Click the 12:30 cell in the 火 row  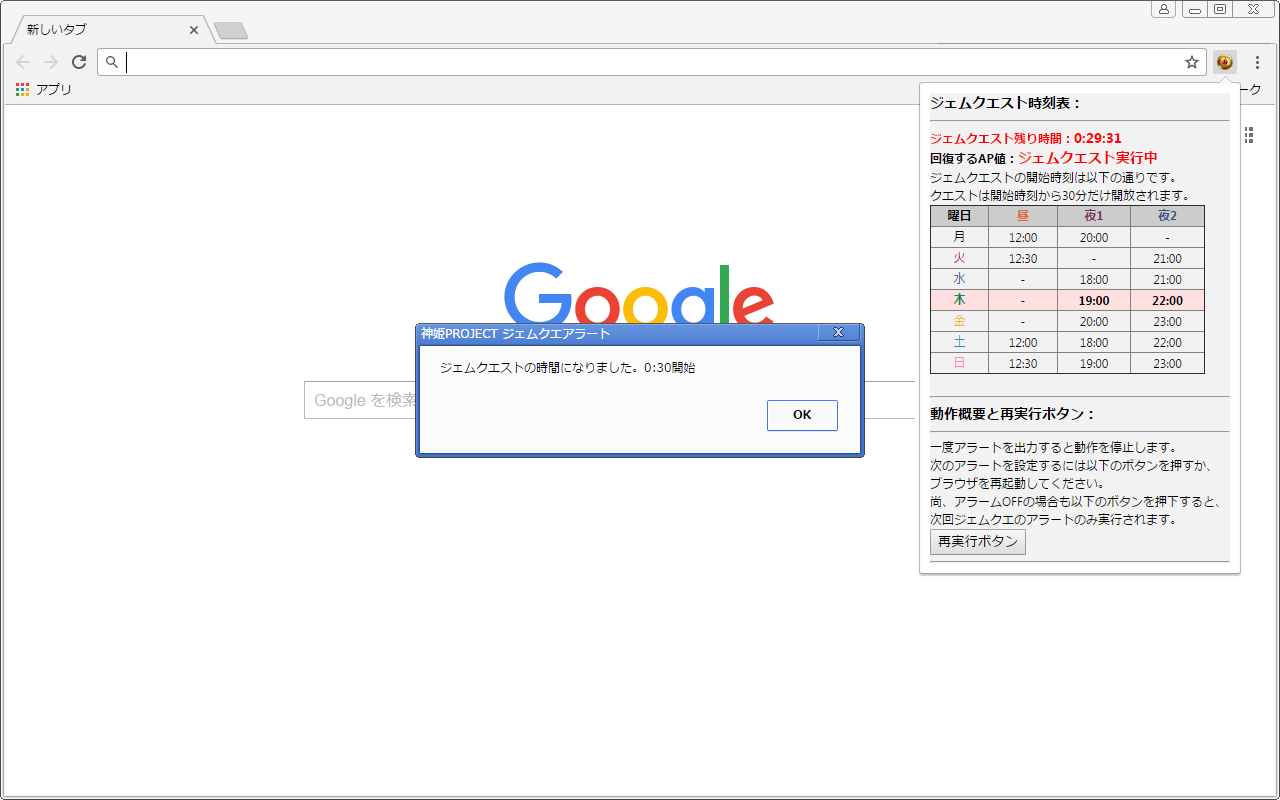pyautogui.click(x=1022, y=258)
